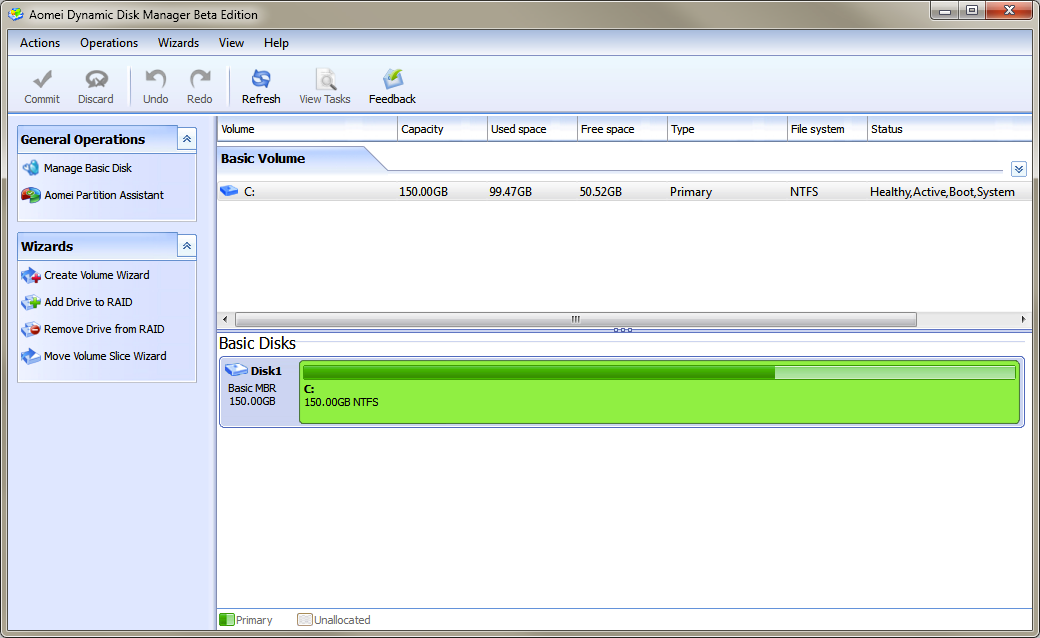1040x638 pixels.
Task: Click Primary green legend swatch
Action: tap(227, 619)
